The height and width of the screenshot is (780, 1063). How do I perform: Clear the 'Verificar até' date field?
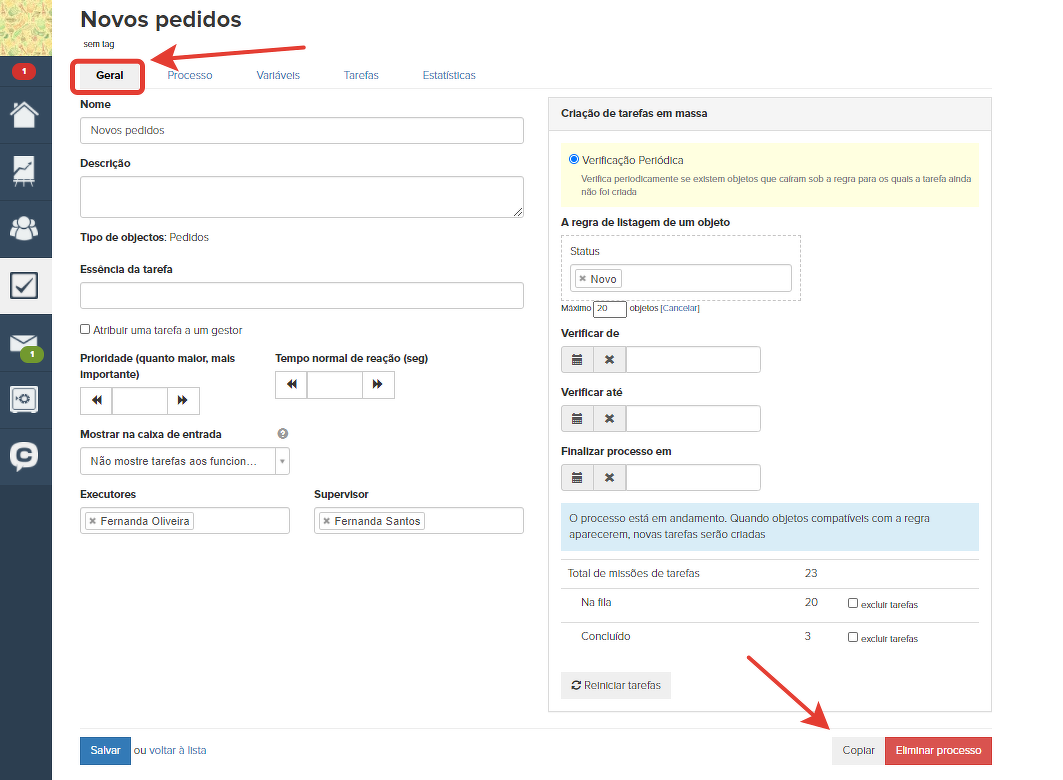click(x=609, y=419)
